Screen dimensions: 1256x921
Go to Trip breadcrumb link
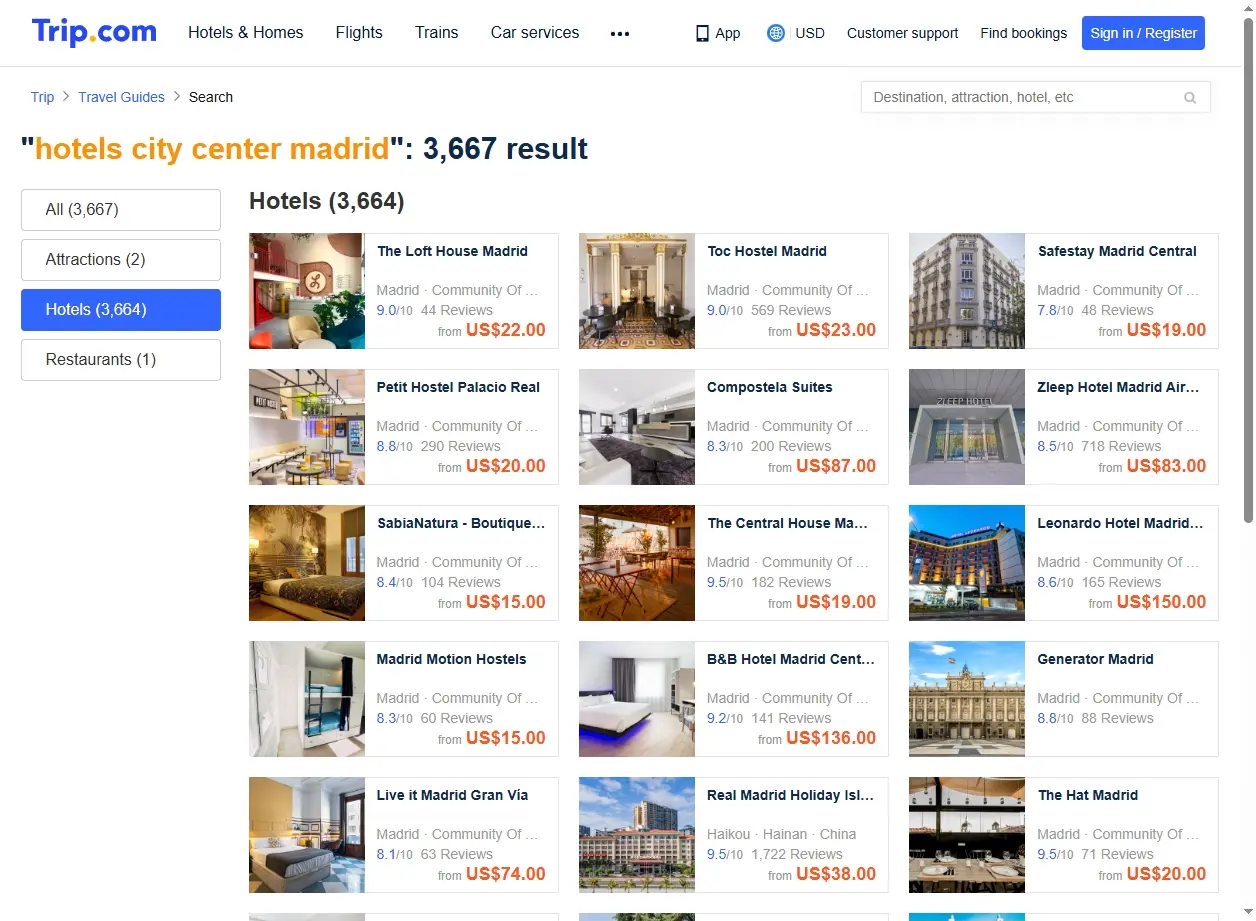pos(42,97)
